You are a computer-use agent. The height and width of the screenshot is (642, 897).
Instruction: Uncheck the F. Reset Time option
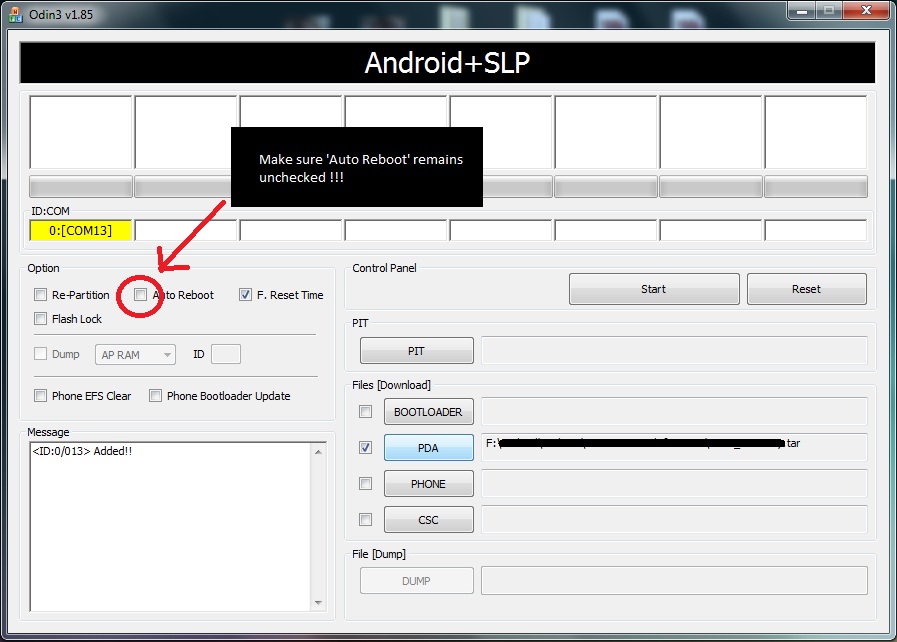245,295
